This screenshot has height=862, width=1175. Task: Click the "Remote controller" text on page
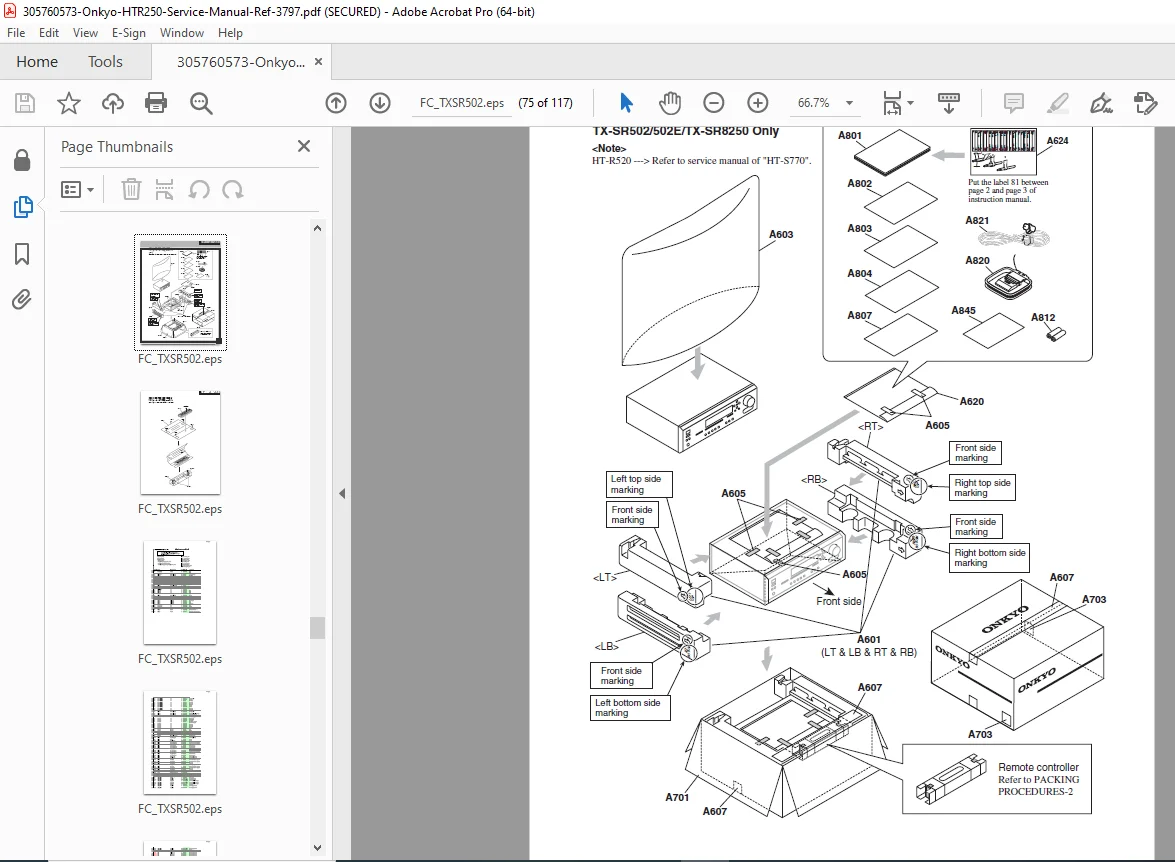pyautogui.click(x=1038, y=767)
